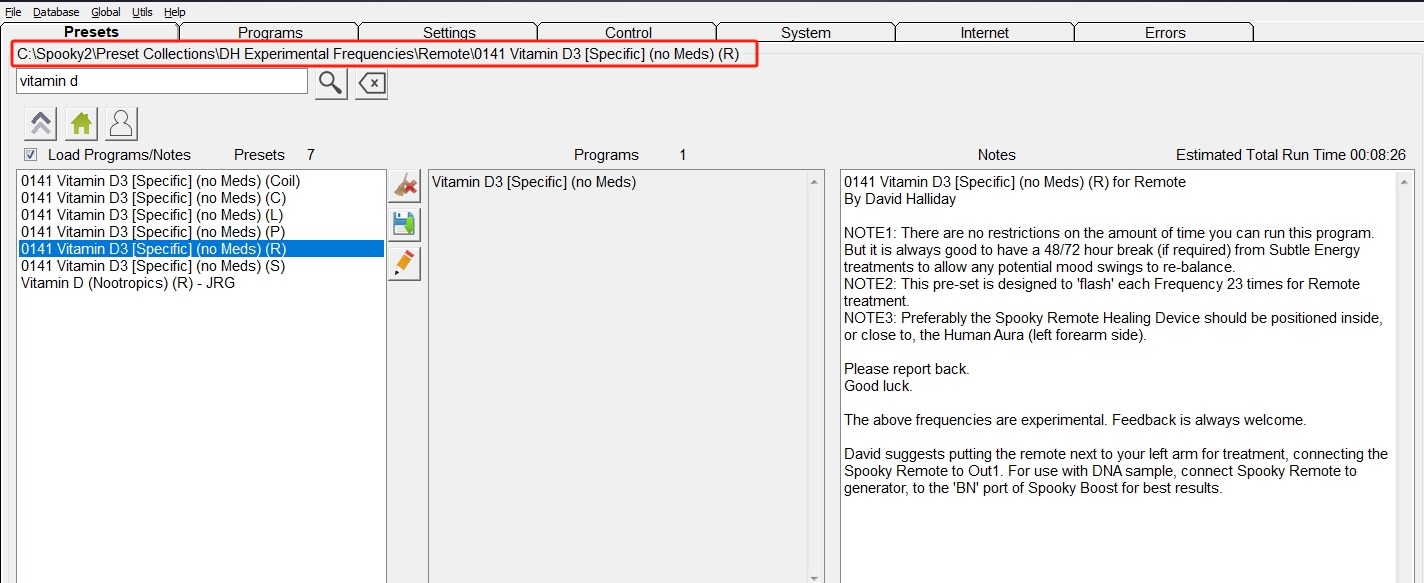1424x583 pixels.
Task: Open the Utils menu
Action: pos(142,12)
